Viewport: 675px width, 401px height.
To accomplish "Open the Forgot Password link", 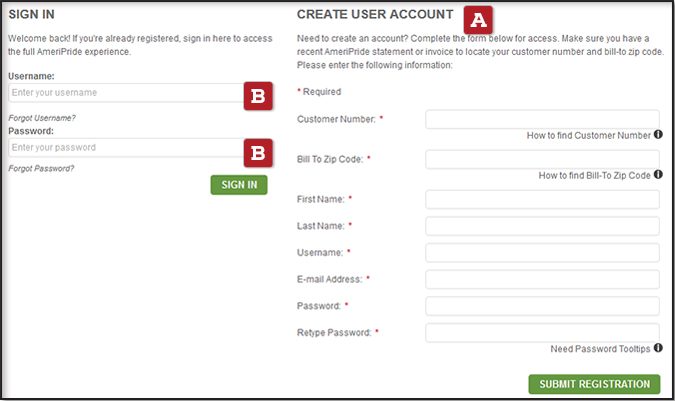I will coord(41,168).
